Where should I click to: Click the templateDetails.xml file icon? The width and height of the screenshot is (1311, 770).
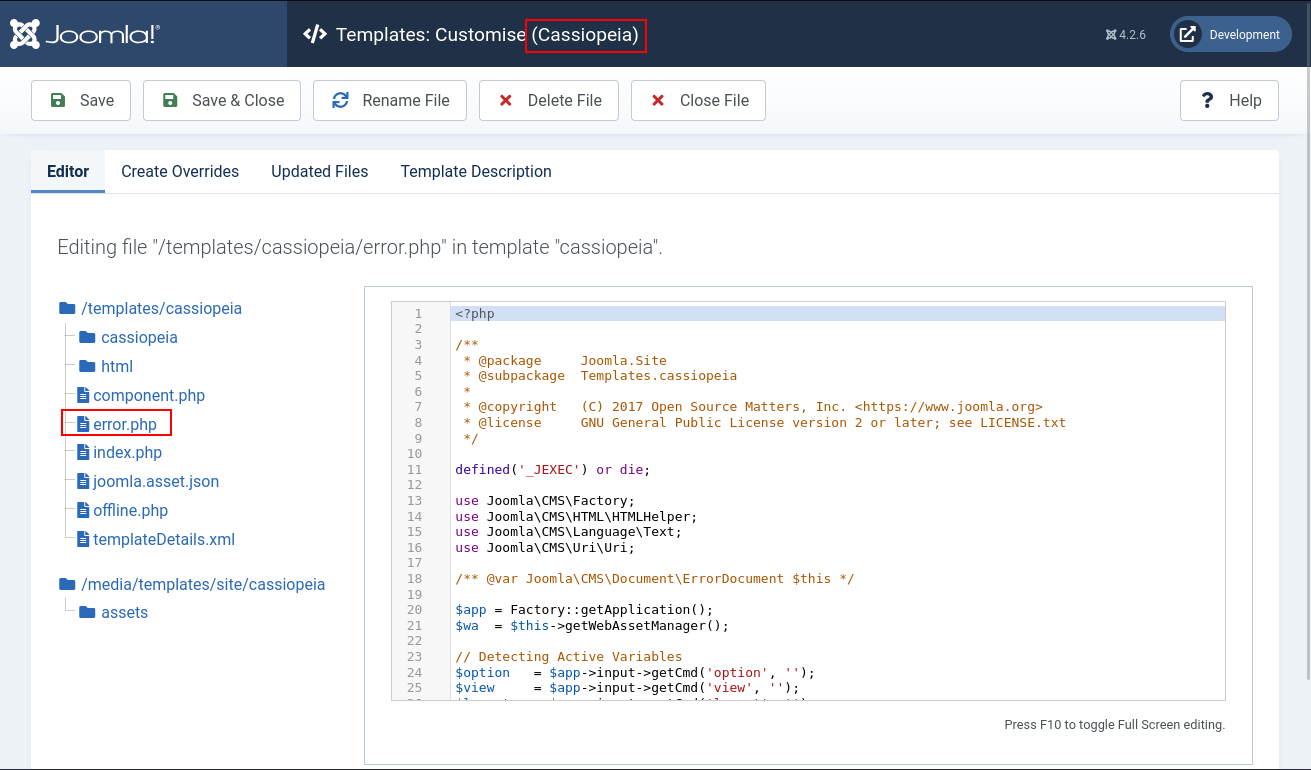(x=84, y=539)
